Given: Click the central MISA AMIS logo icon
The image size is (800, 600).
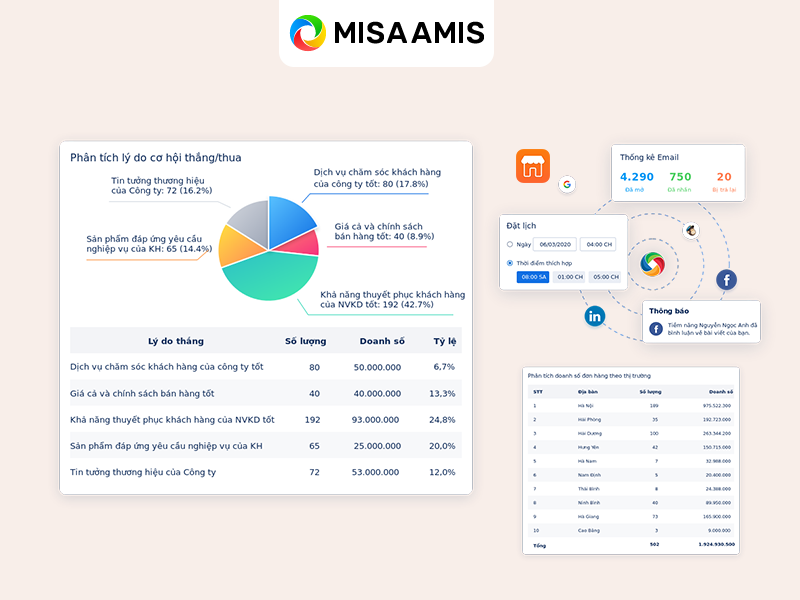Looking at the screenshot, I should [x=654, y=263].
